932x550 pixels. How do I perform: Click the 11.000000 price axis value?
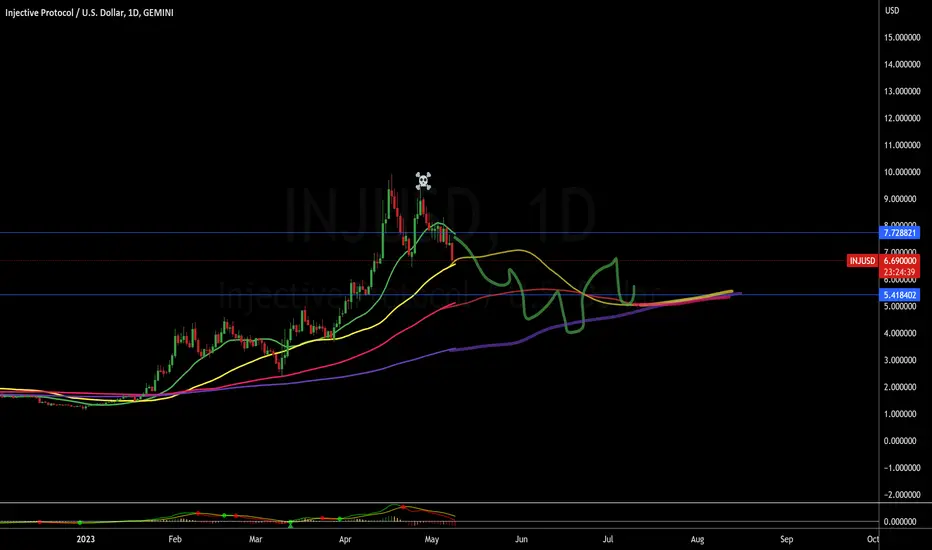902,145
